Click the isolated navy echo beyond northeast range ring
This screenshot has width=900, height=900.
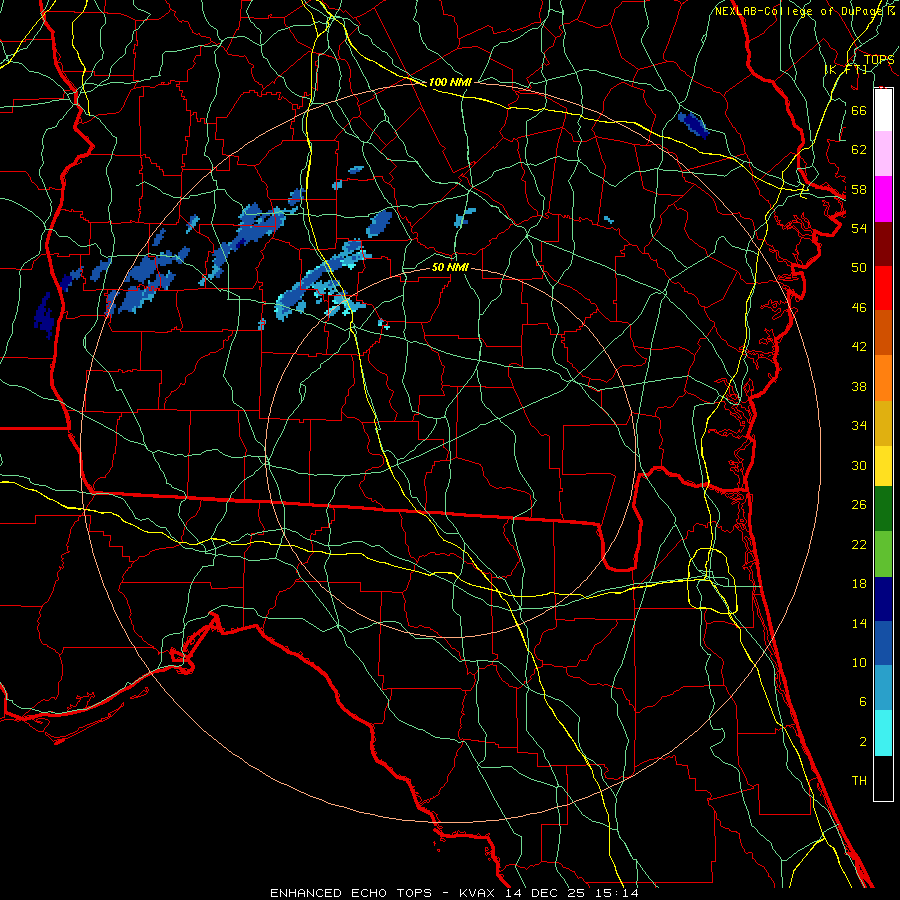[693, 125]
